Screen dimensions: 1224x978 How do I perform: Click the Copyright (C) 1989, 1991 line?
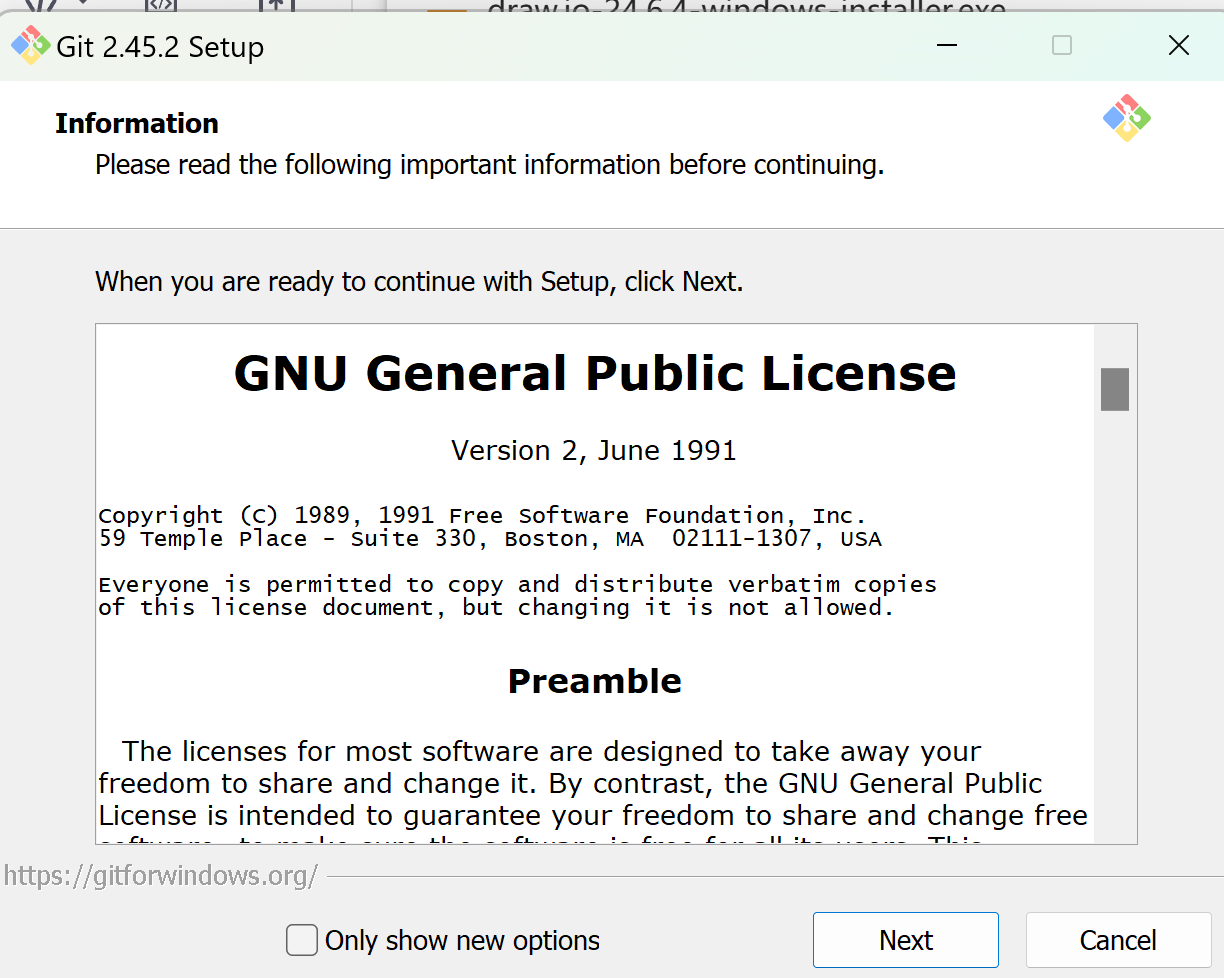pos(482,515)
